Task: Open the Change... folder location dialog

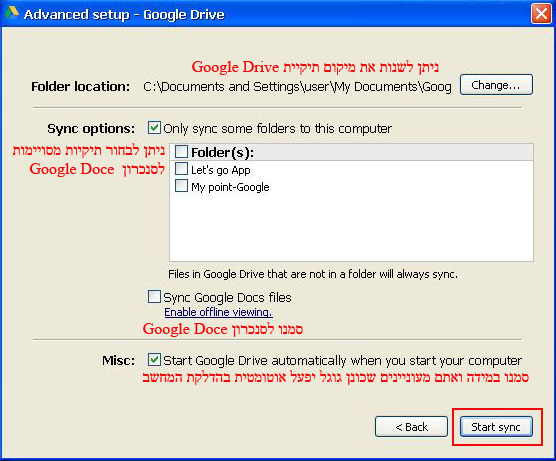Action: (496, 85)
